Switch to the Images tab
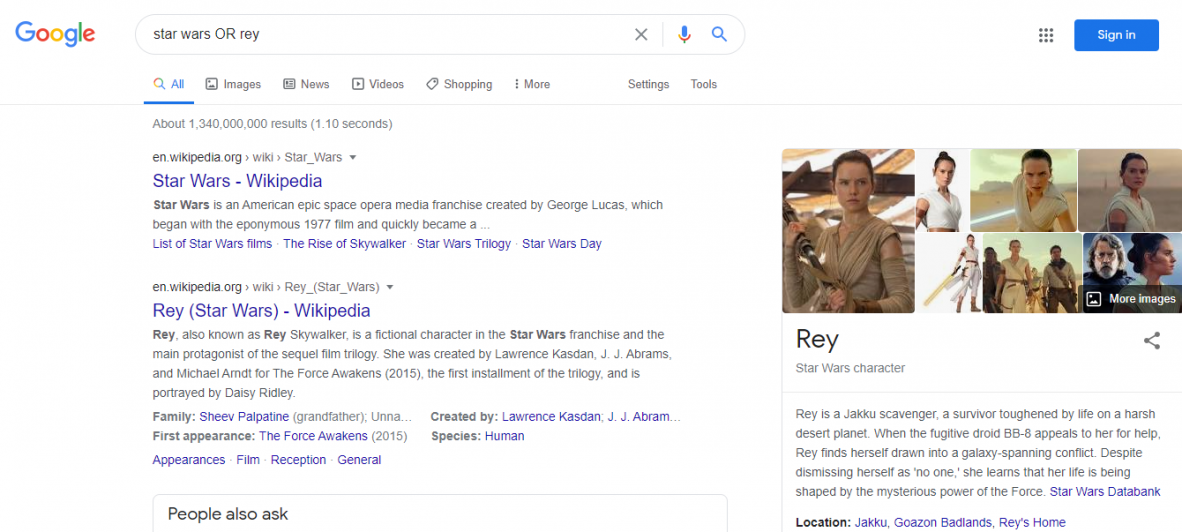The width and height of the screenshot is (1182, 532). [x=233, y=84]
